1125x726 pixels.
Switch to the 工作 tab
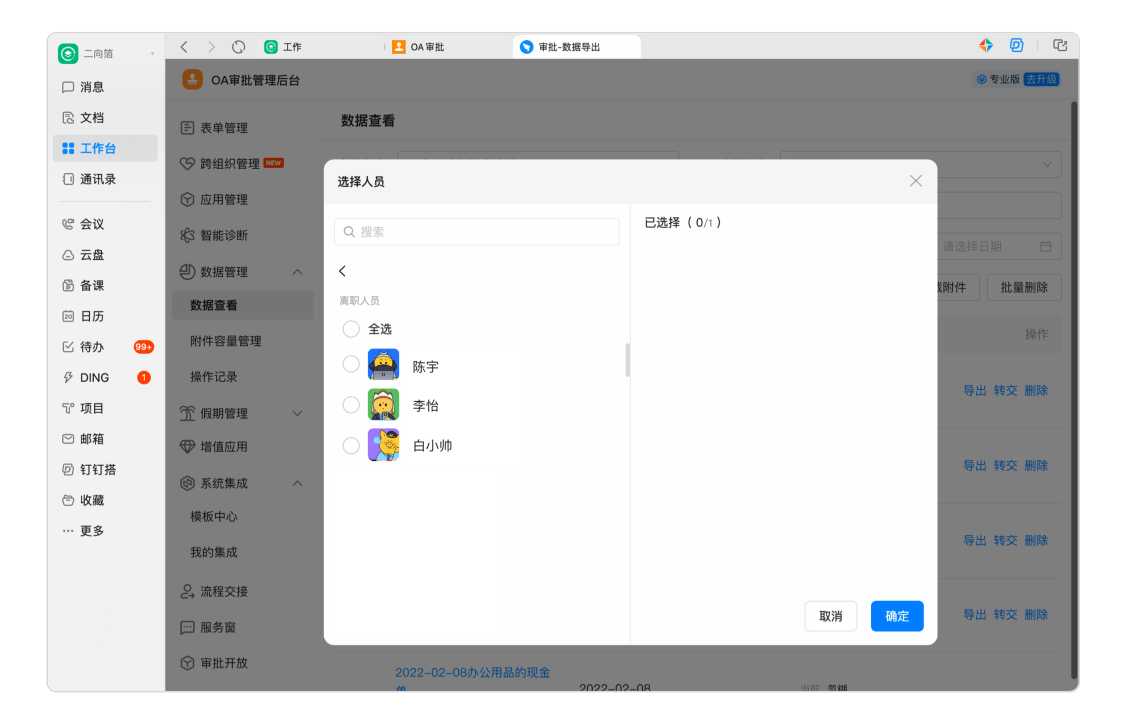pyautogui.click(x=291, y=47)
